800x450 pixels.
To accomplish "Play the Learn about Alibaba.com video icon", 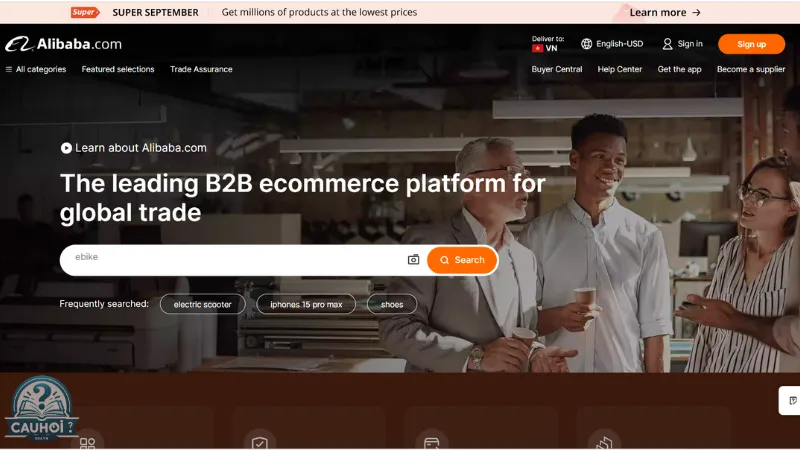I will (x=66, y=148).
